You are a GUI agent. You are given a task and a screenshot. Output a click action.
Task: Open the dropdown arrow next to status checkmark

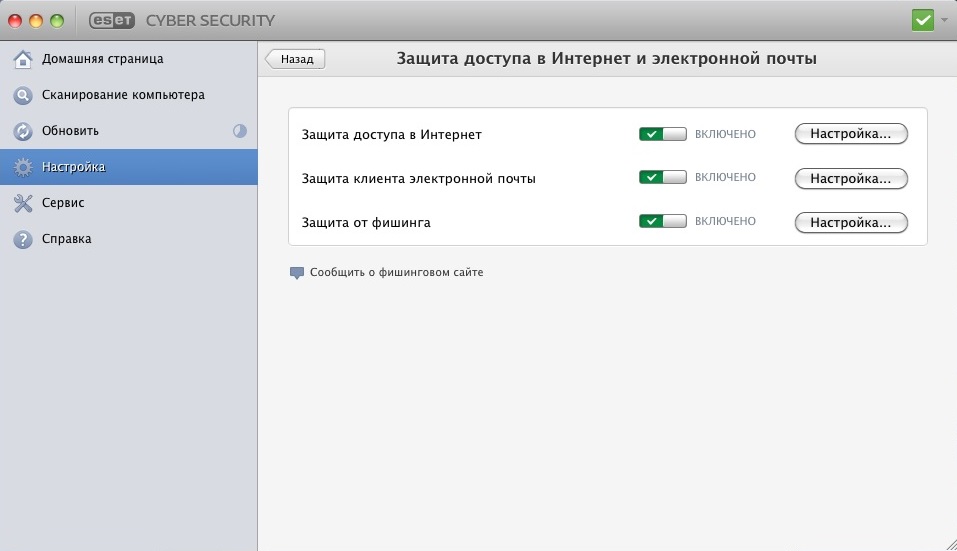[x=944, y=20]
